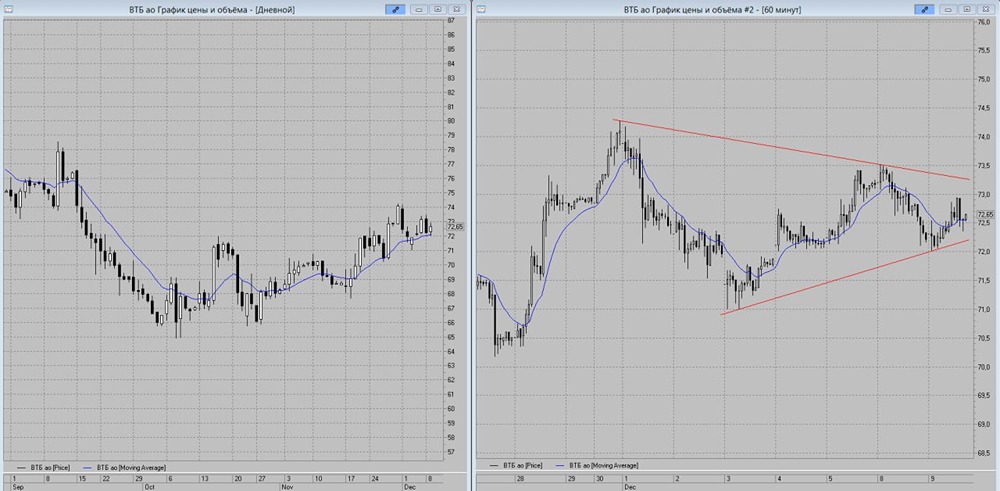Click the 72,65 current price label on the daily chart axis
The image size is (1000, 491).
coord(455,226)
